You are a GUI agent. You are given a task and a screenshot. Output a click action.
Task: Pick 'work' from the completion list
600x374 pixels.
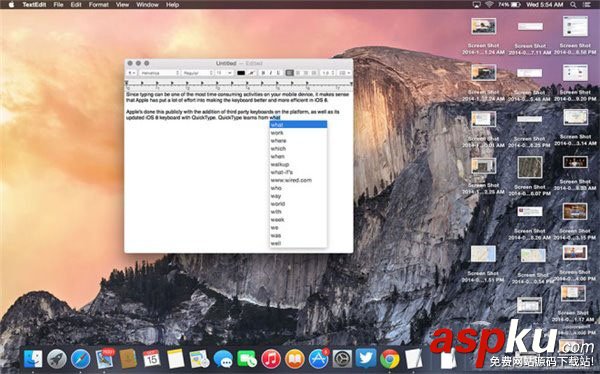coord(298,133)
